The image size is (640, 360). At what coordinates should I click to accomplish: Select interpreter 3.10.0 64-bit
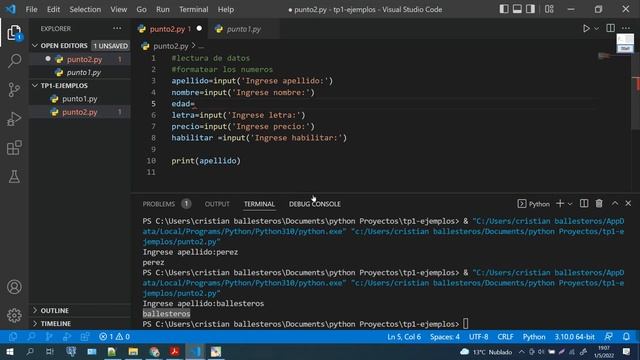pyautogui.click(x=574, y=337)
